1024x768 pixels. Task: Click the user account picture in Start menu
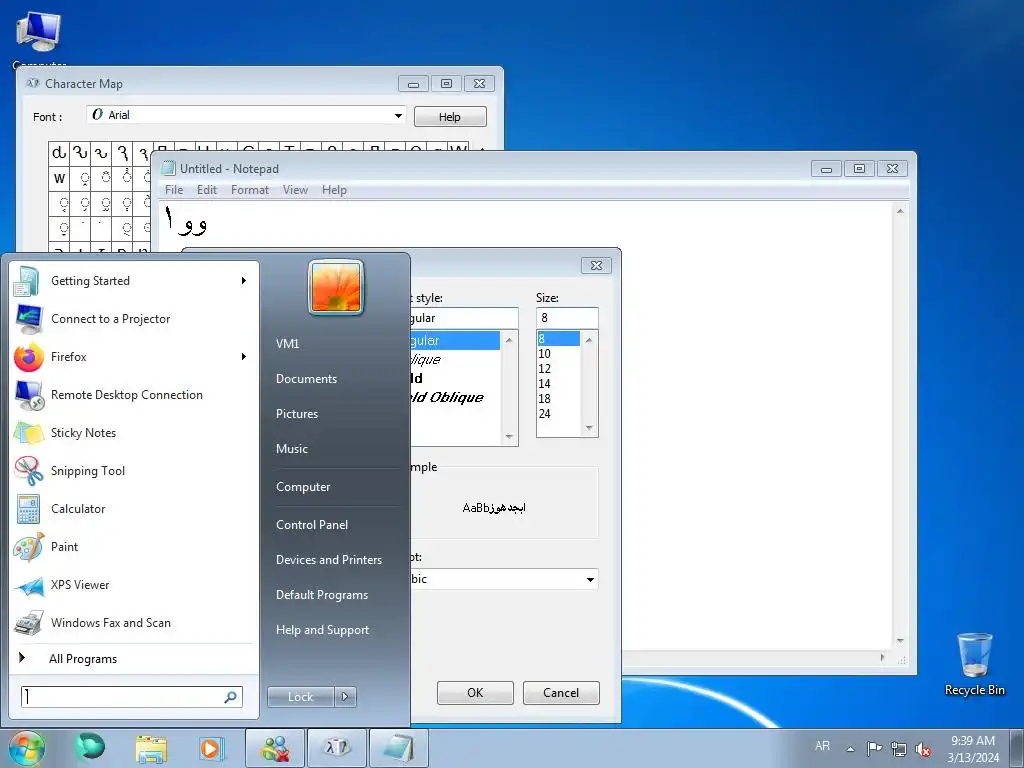(336, 287)
